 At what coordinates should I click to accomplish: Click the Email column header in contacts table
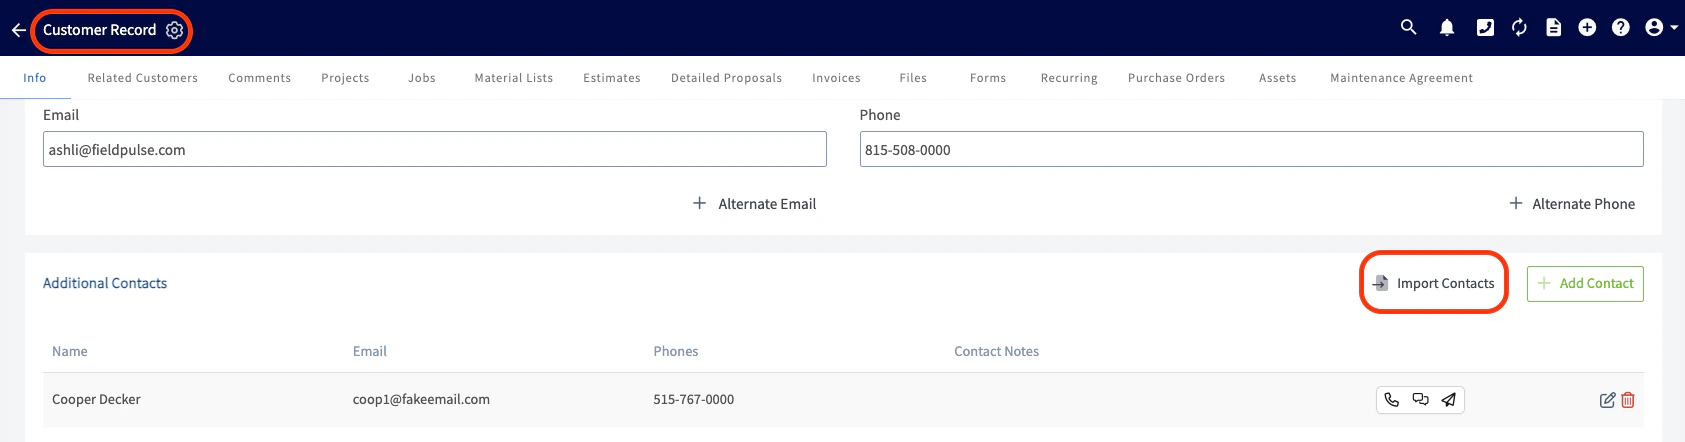click(x=370, y=351)
